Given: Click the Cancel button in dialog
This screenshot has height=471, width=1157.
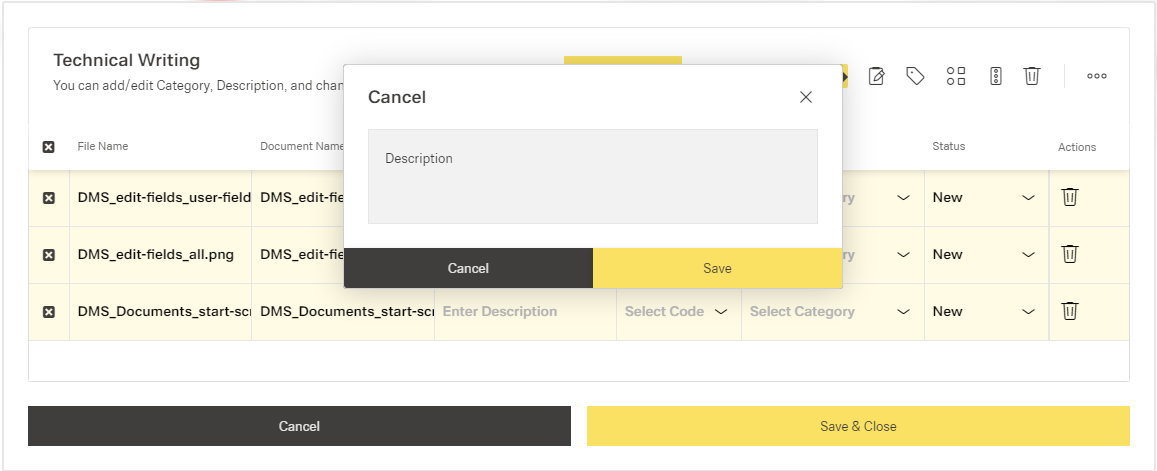Looking at the screenshot, I should 468,268.
